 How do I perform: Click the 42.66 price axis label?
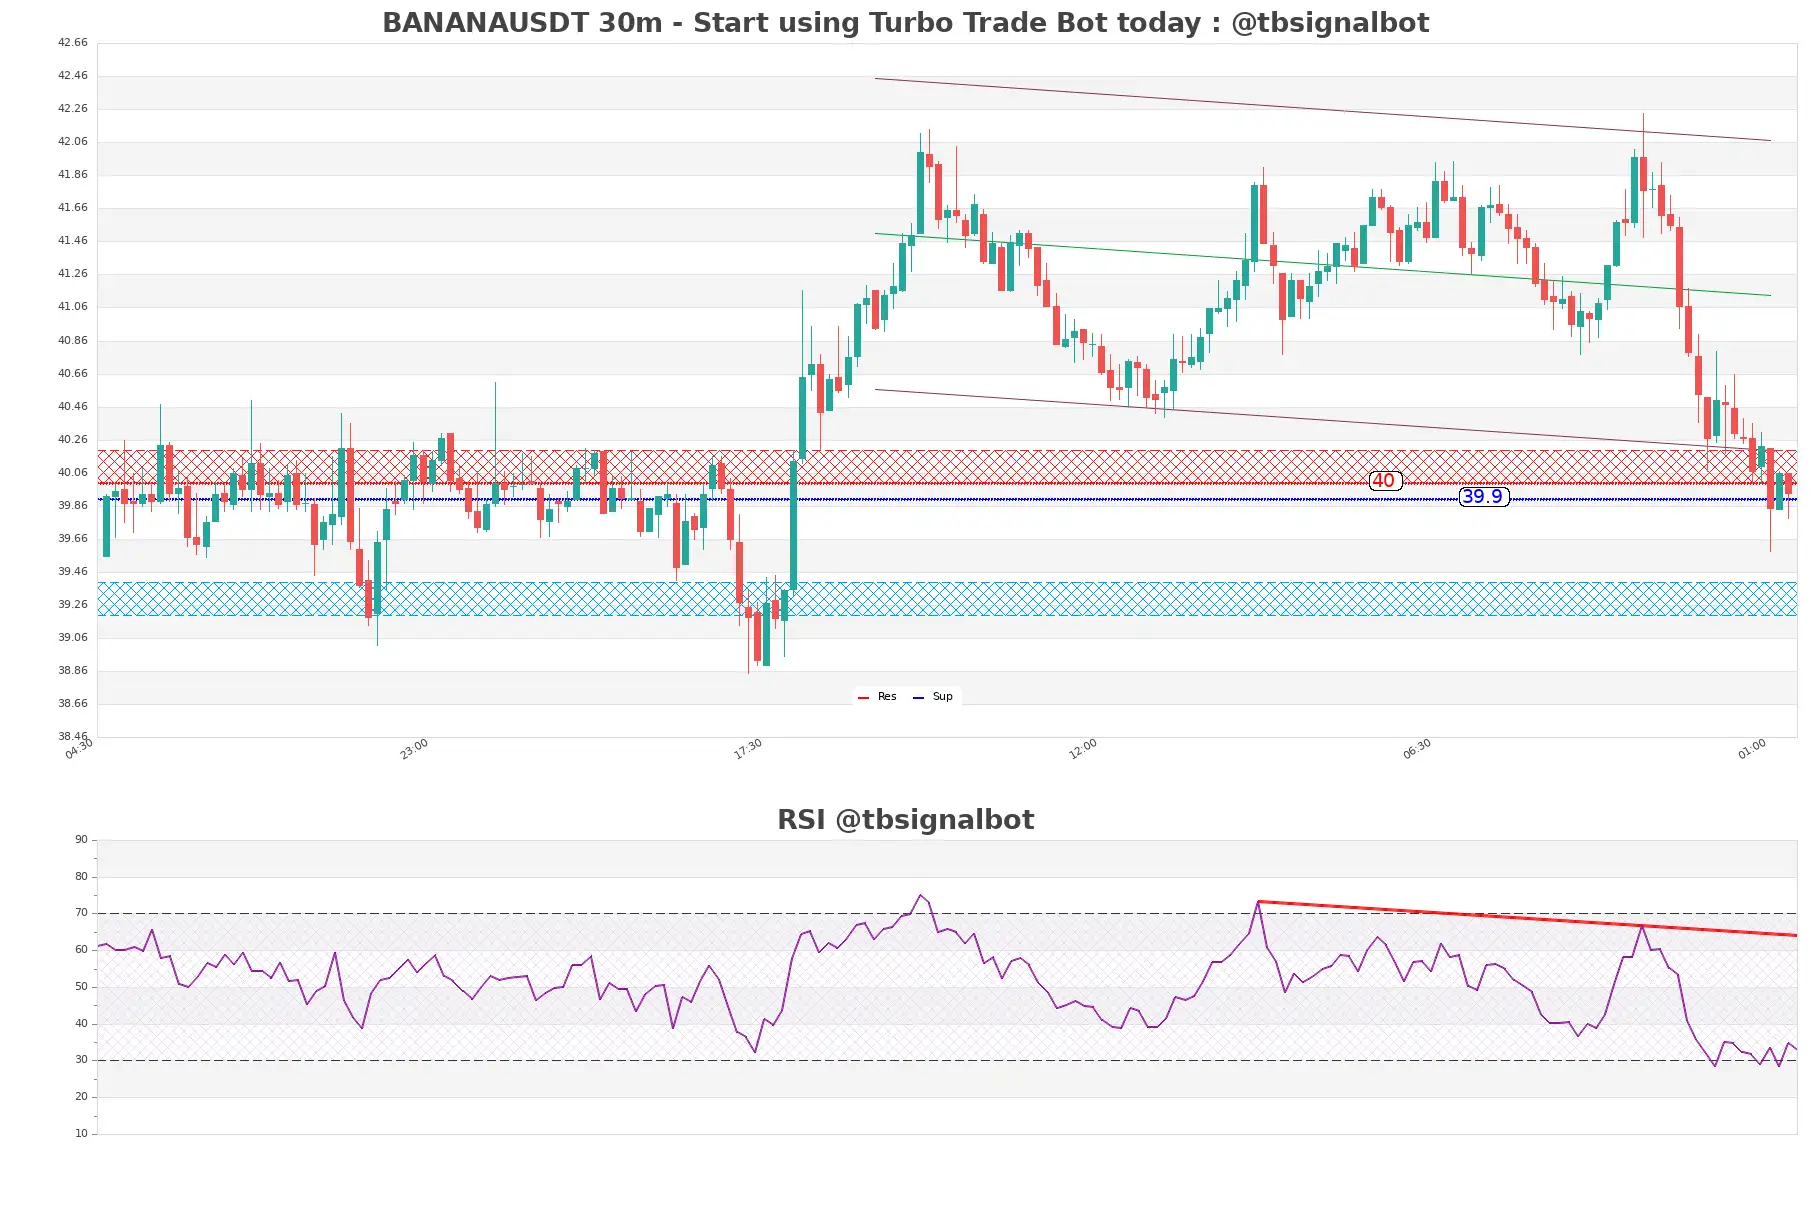(72, 43)
